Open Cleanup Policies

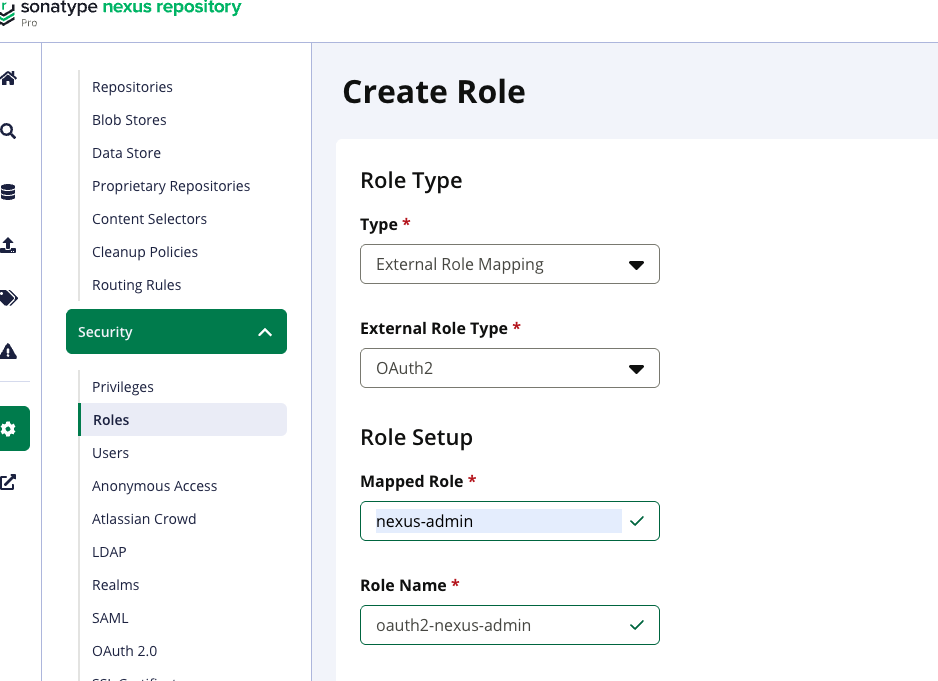[145, 251]
